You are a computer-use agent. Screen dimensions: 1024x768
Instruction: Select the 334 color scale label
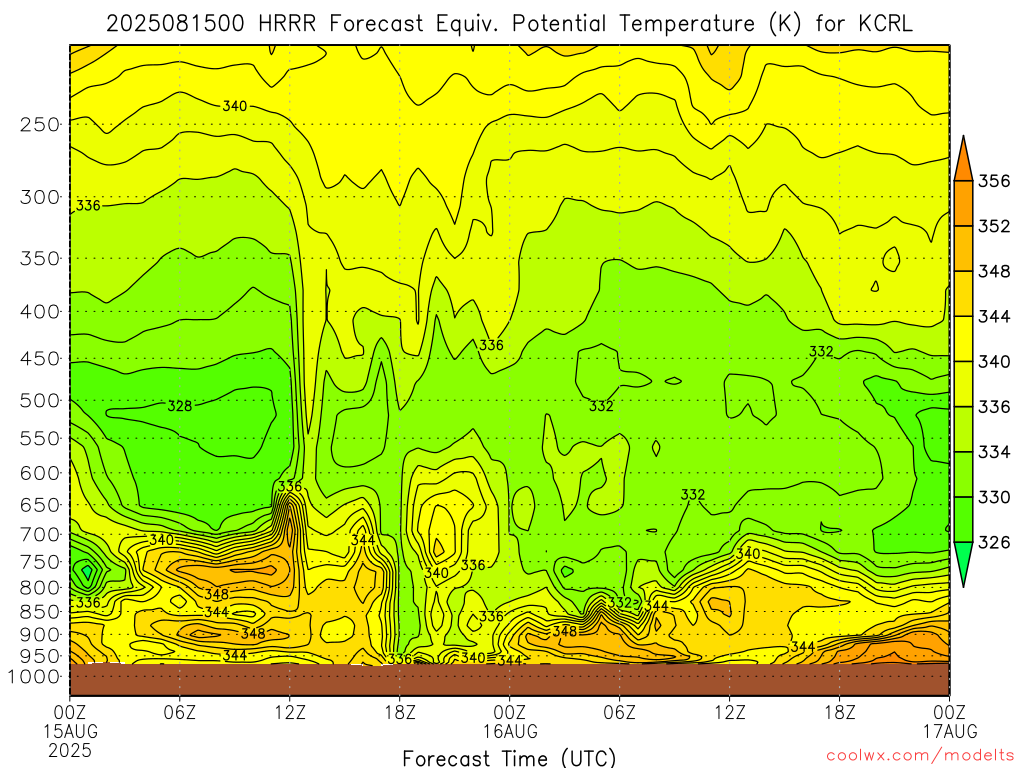click(x=995, y=452)
